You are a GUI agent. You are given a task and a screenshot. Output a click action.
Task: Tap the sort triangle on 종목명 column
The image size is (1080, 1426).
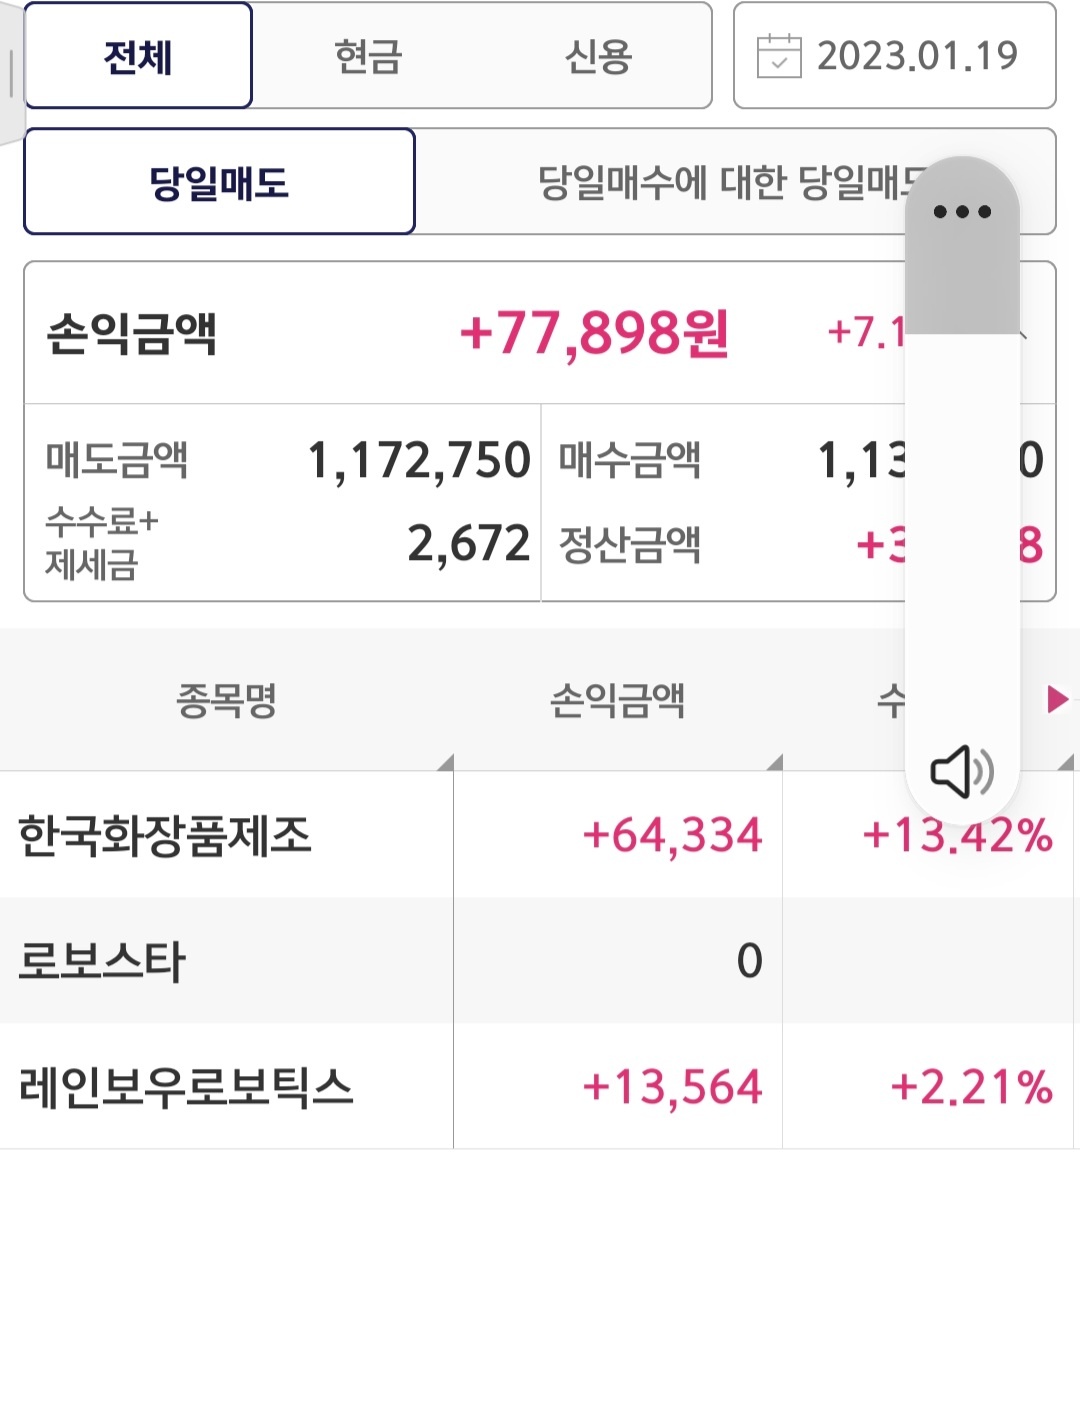(x=445, y=763)
